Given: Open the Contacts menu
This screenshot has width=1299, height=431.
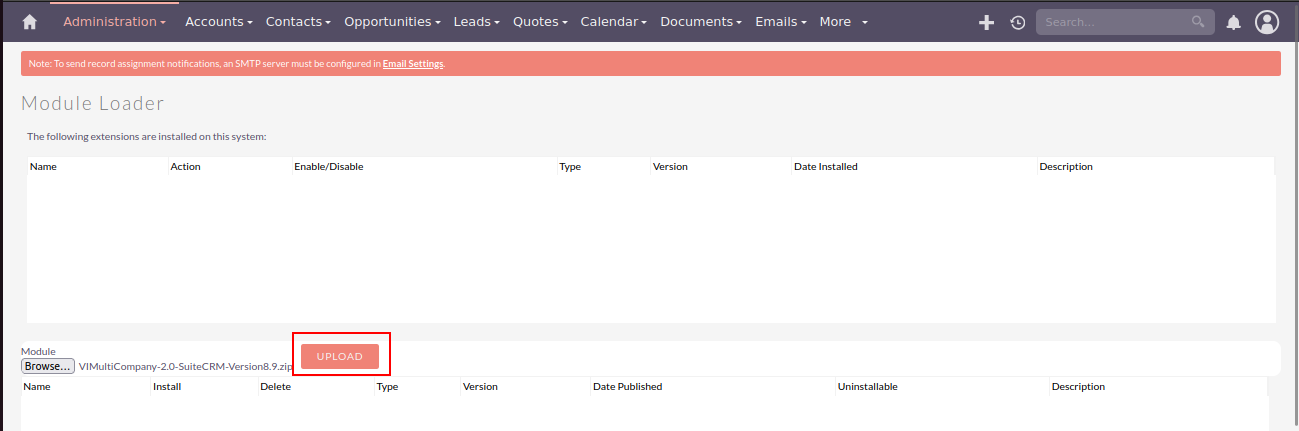Looking at the screenshot, I should pyautogui.click(x=298, y=22).
